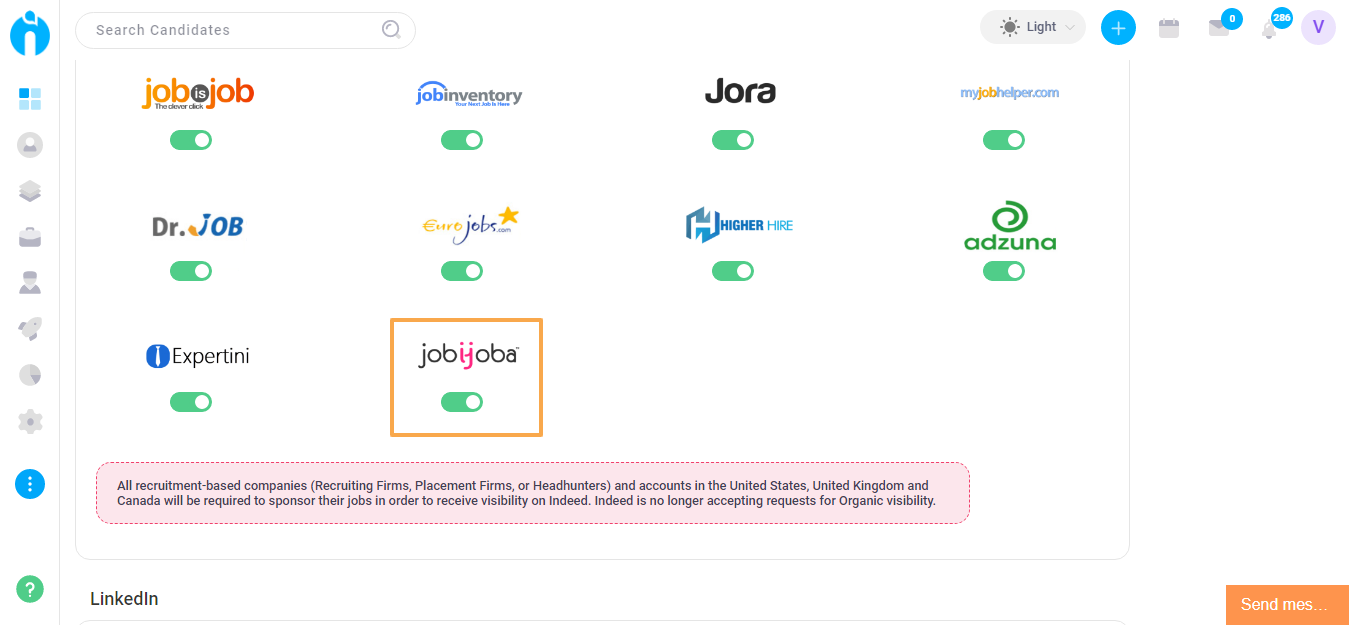The width and height of the screenshot is (1349, 625).
Task: Disable the Adzuna job board toggle
Action: tap(1004, 271)
